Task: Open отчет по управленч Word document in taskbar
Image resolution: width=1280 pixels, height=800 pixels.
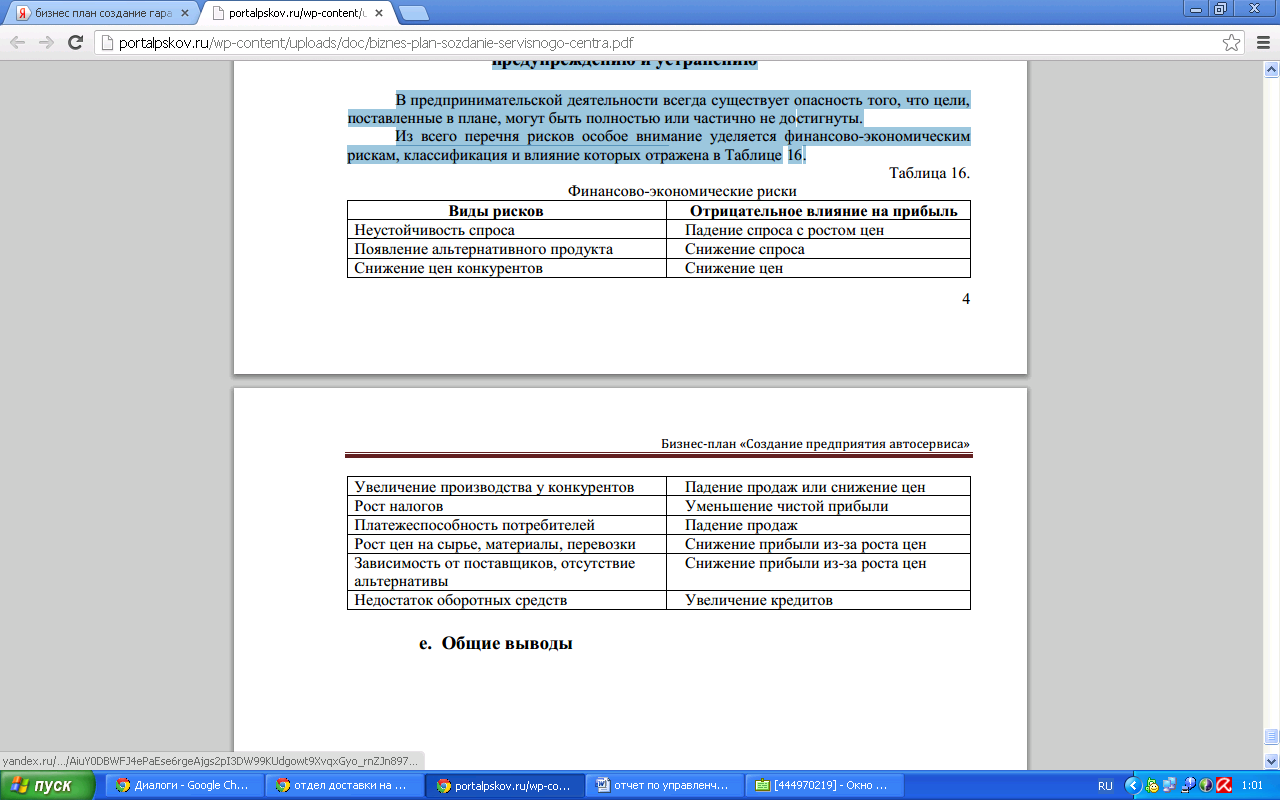Action: point(665,785)
